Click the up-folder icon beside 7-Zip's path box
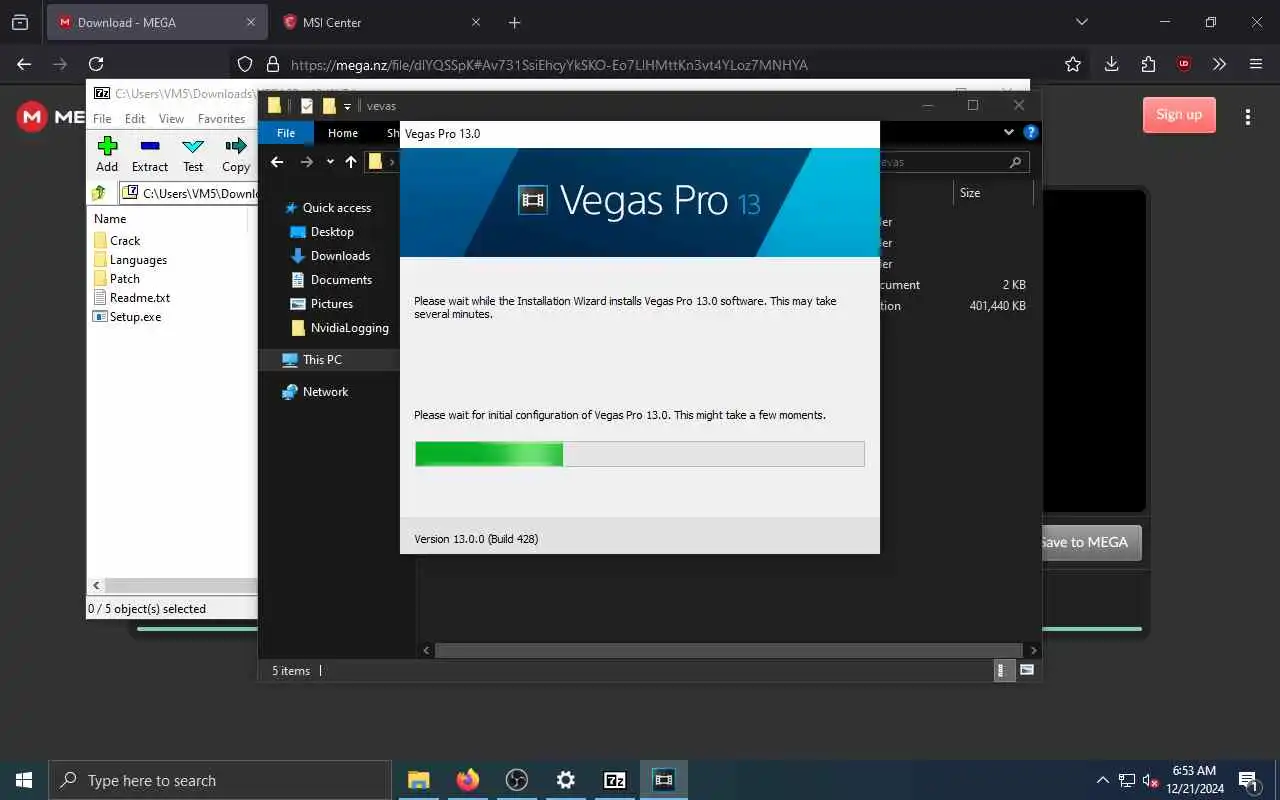 [99, 193]
